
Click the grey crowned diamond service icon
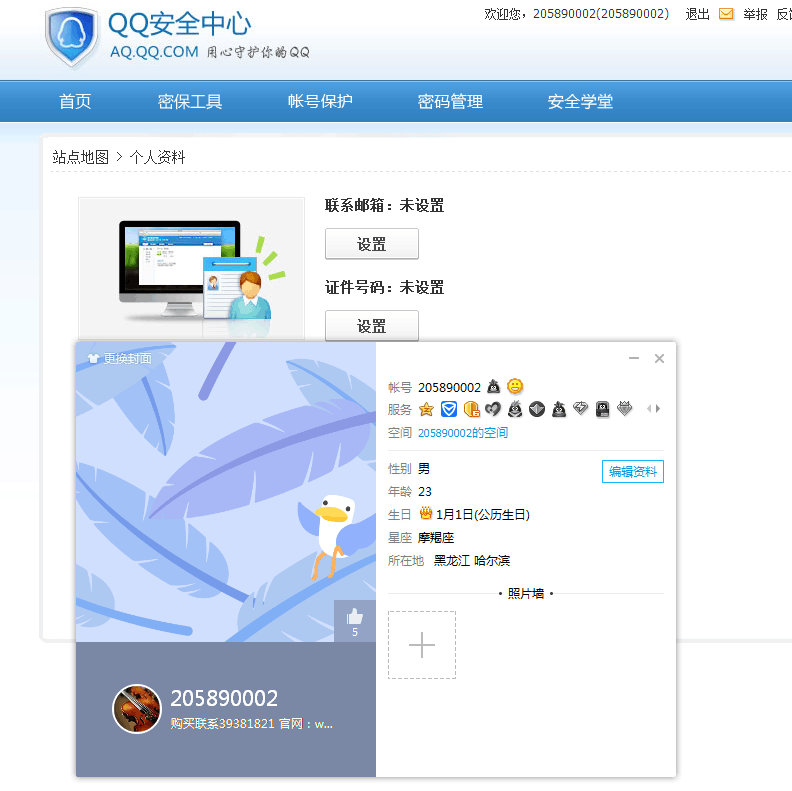[625, 408]
